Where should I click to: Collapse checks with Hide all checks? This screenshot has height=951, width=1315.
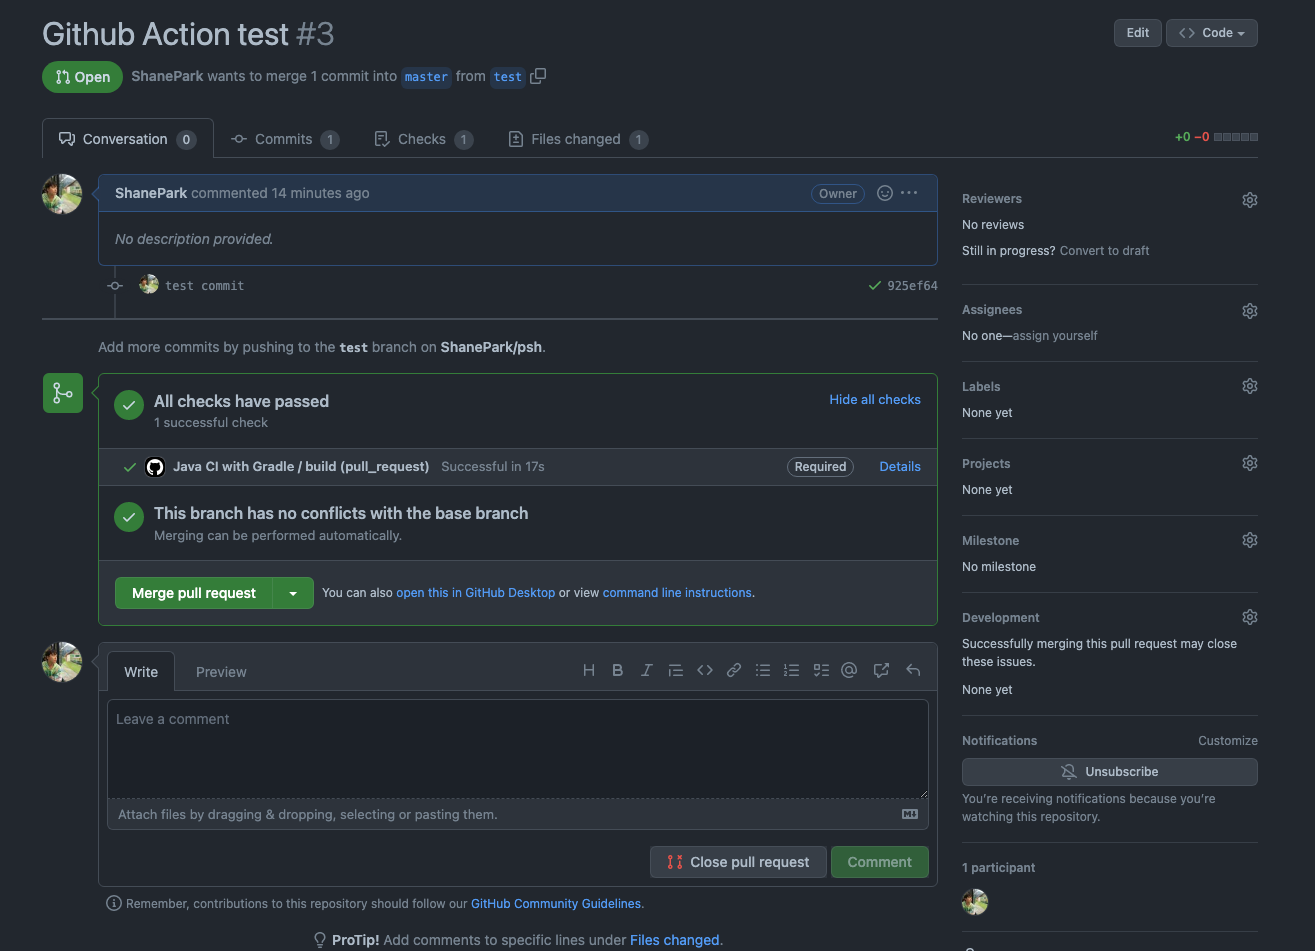coord(875,399)
